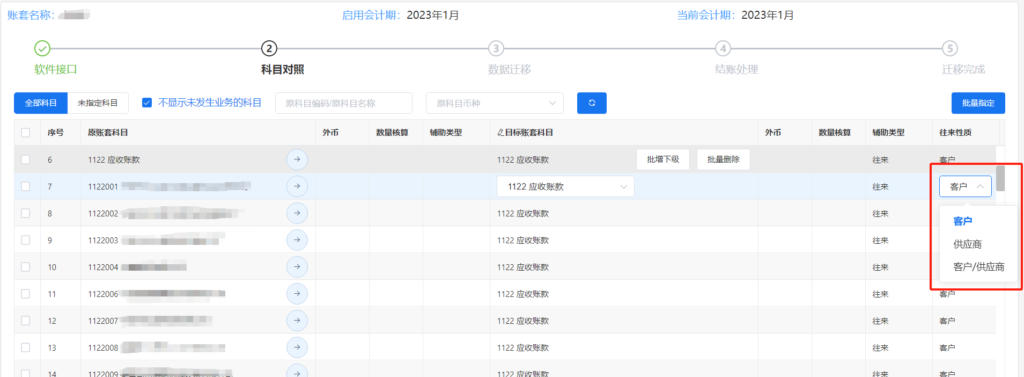Image resolution: width=1024 pixels, height=377 pixels.
Task: Click the 批量指定 button
Action: click(x=978, y=103)
